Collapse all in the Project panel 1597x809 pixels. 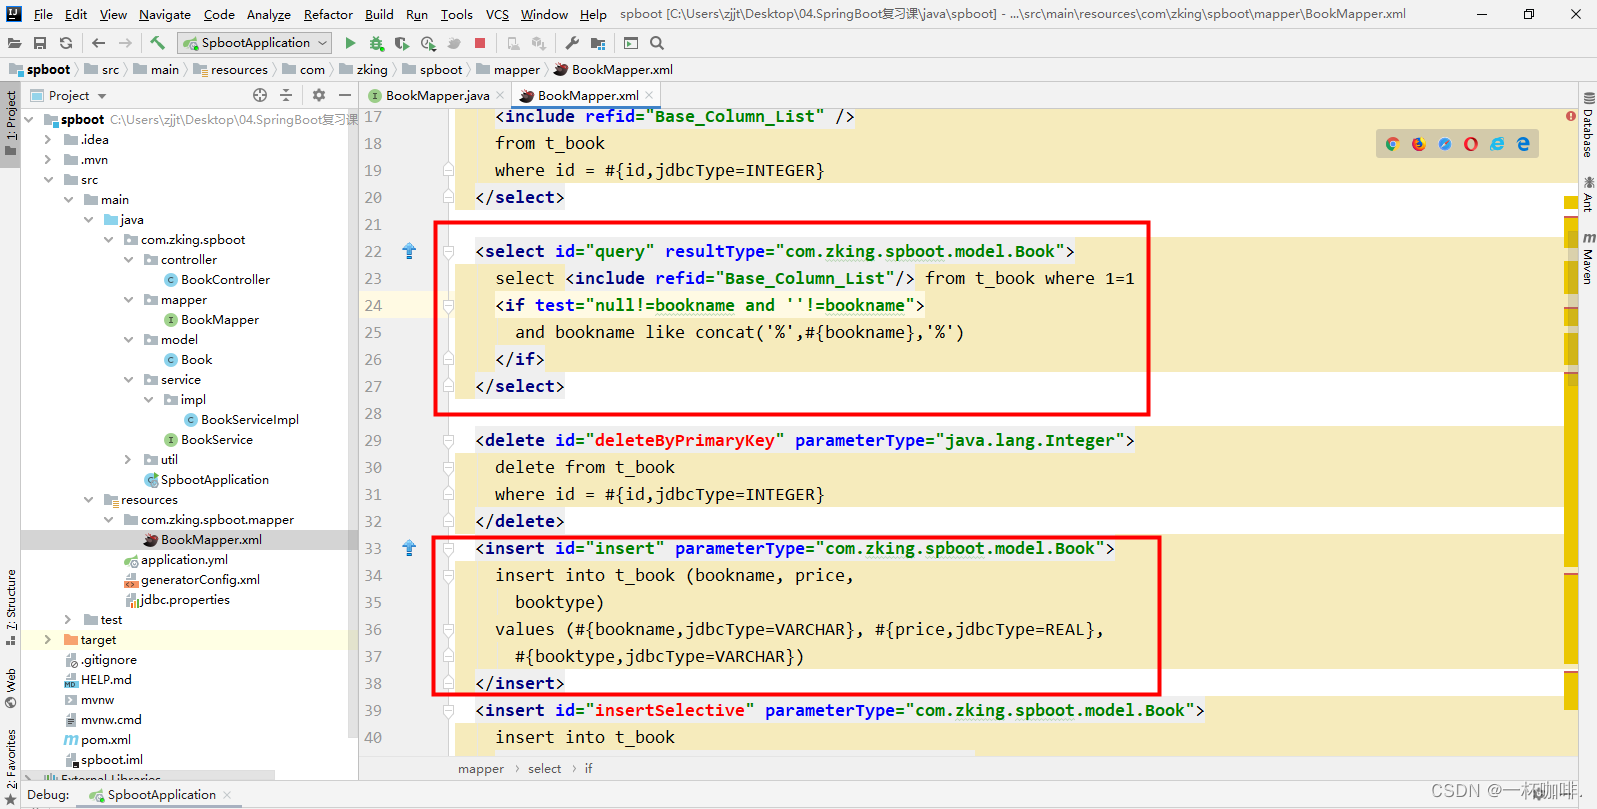(286, 95)
